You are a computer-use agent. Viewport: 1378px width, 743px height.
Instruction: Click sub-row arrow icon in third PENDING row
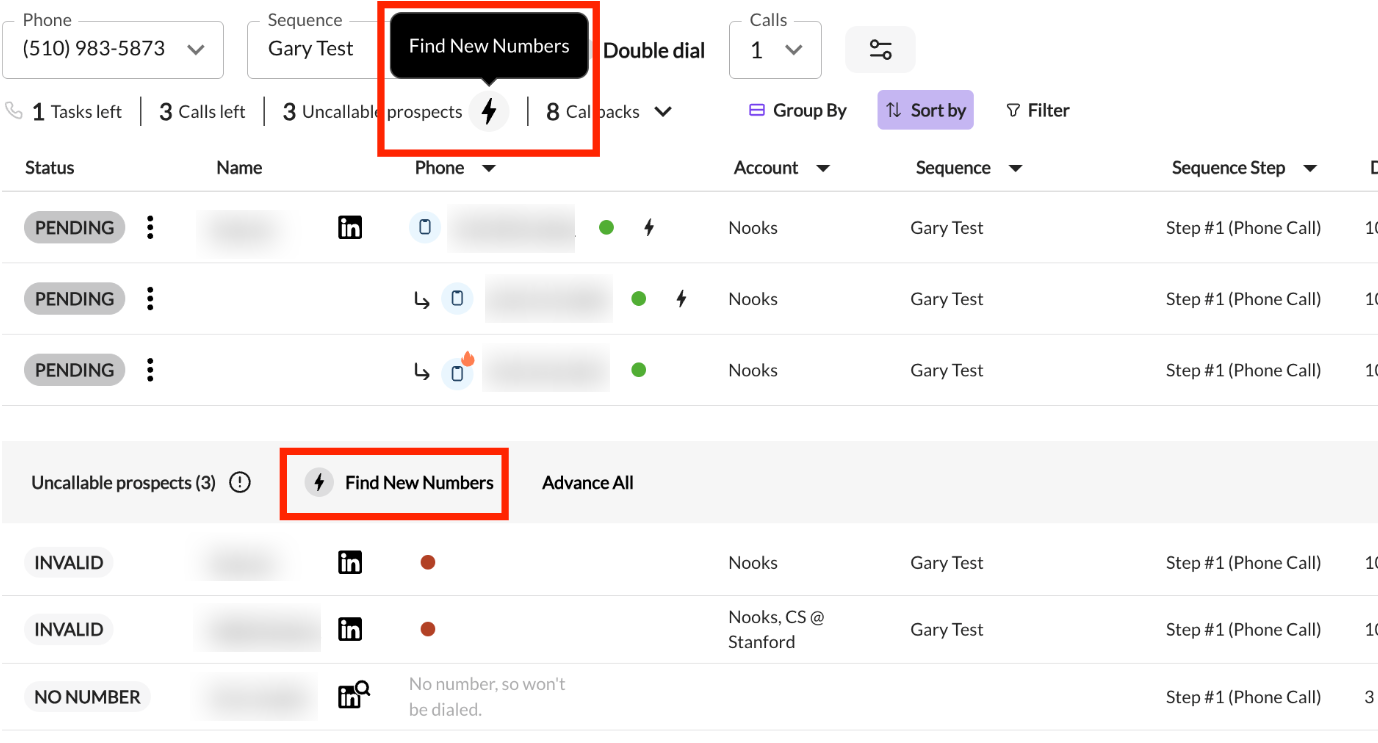(422, 371)
